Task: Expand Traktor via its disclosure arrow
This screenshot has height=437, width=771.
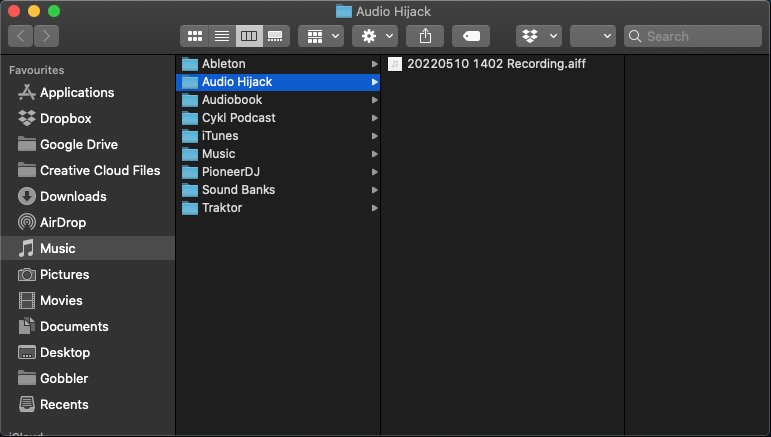Action: pyautogui.click(x=375, y=208)
